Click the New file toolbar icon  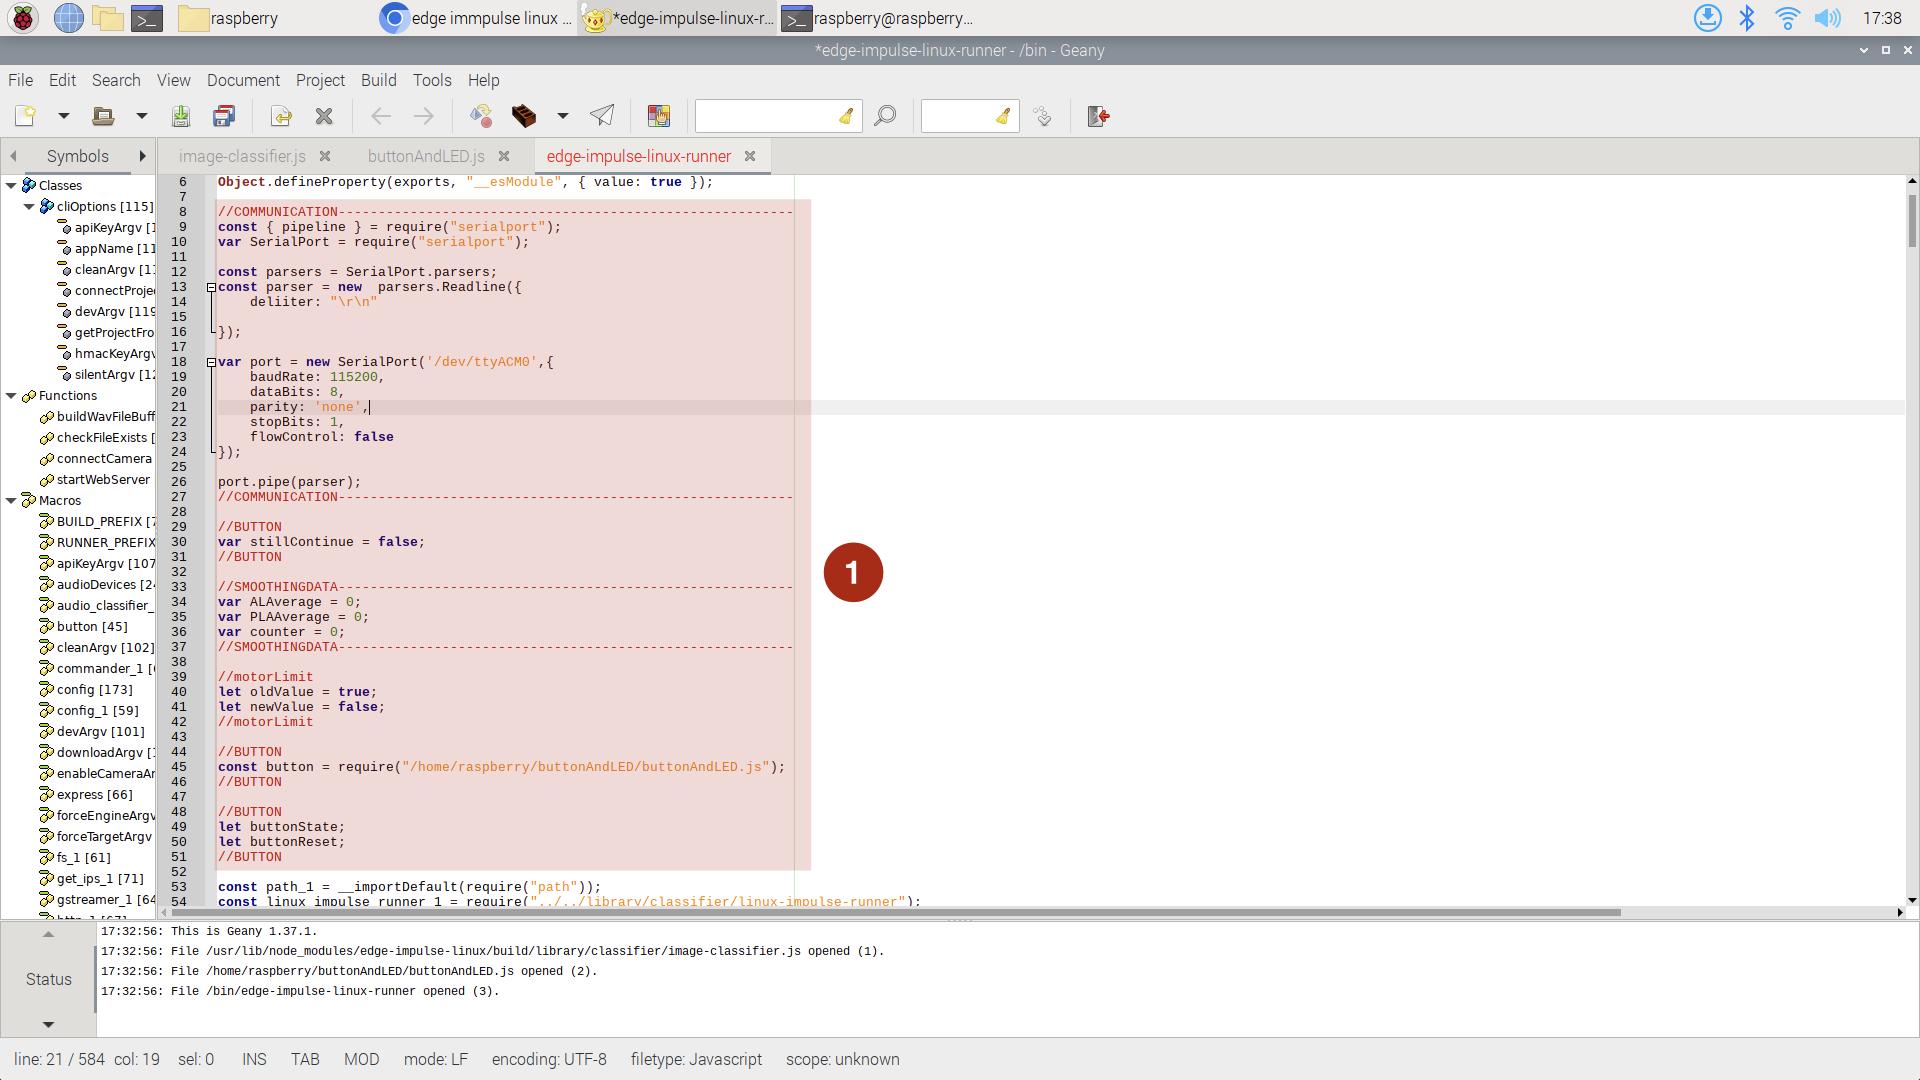[x=25, y=116]
